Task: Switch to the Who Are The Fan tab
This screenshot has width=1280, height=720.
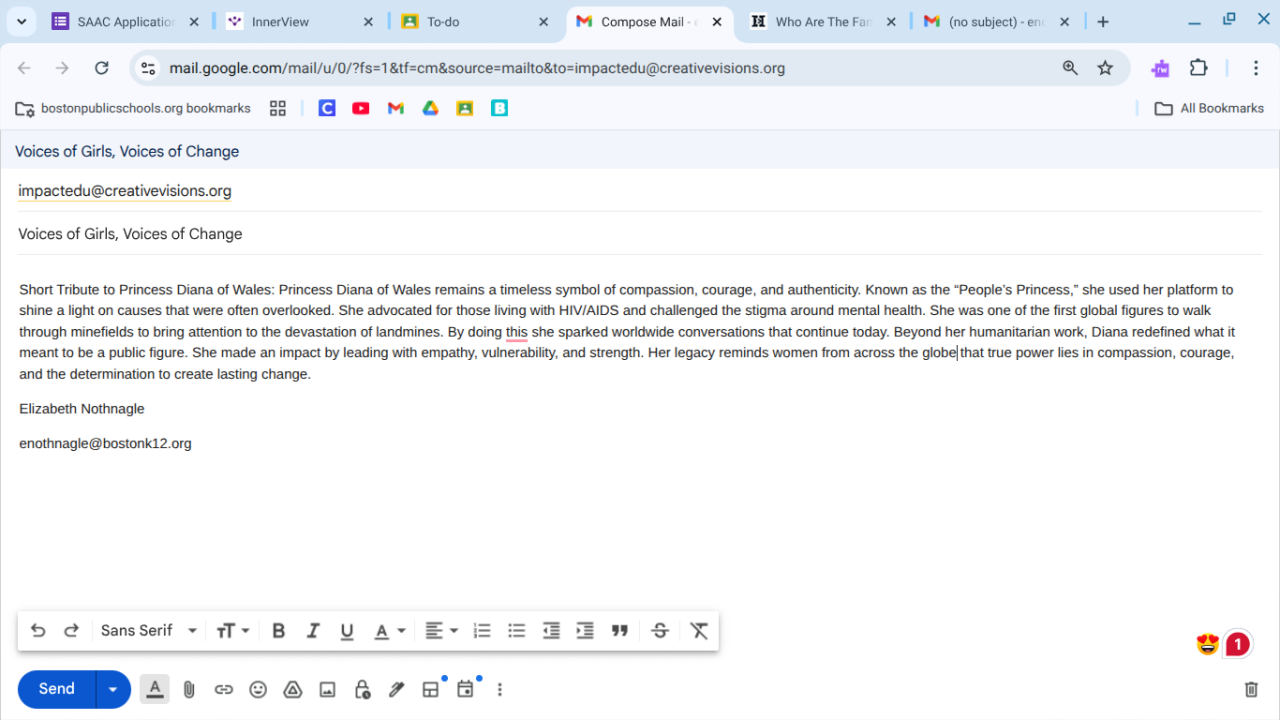Action: point(822,22)
